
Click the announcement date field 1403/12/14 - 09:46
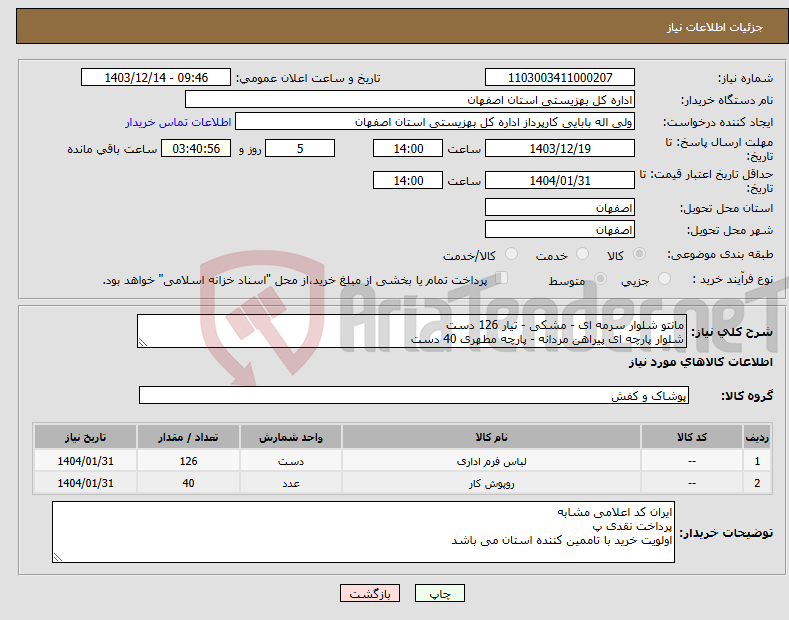click(156, 78)
